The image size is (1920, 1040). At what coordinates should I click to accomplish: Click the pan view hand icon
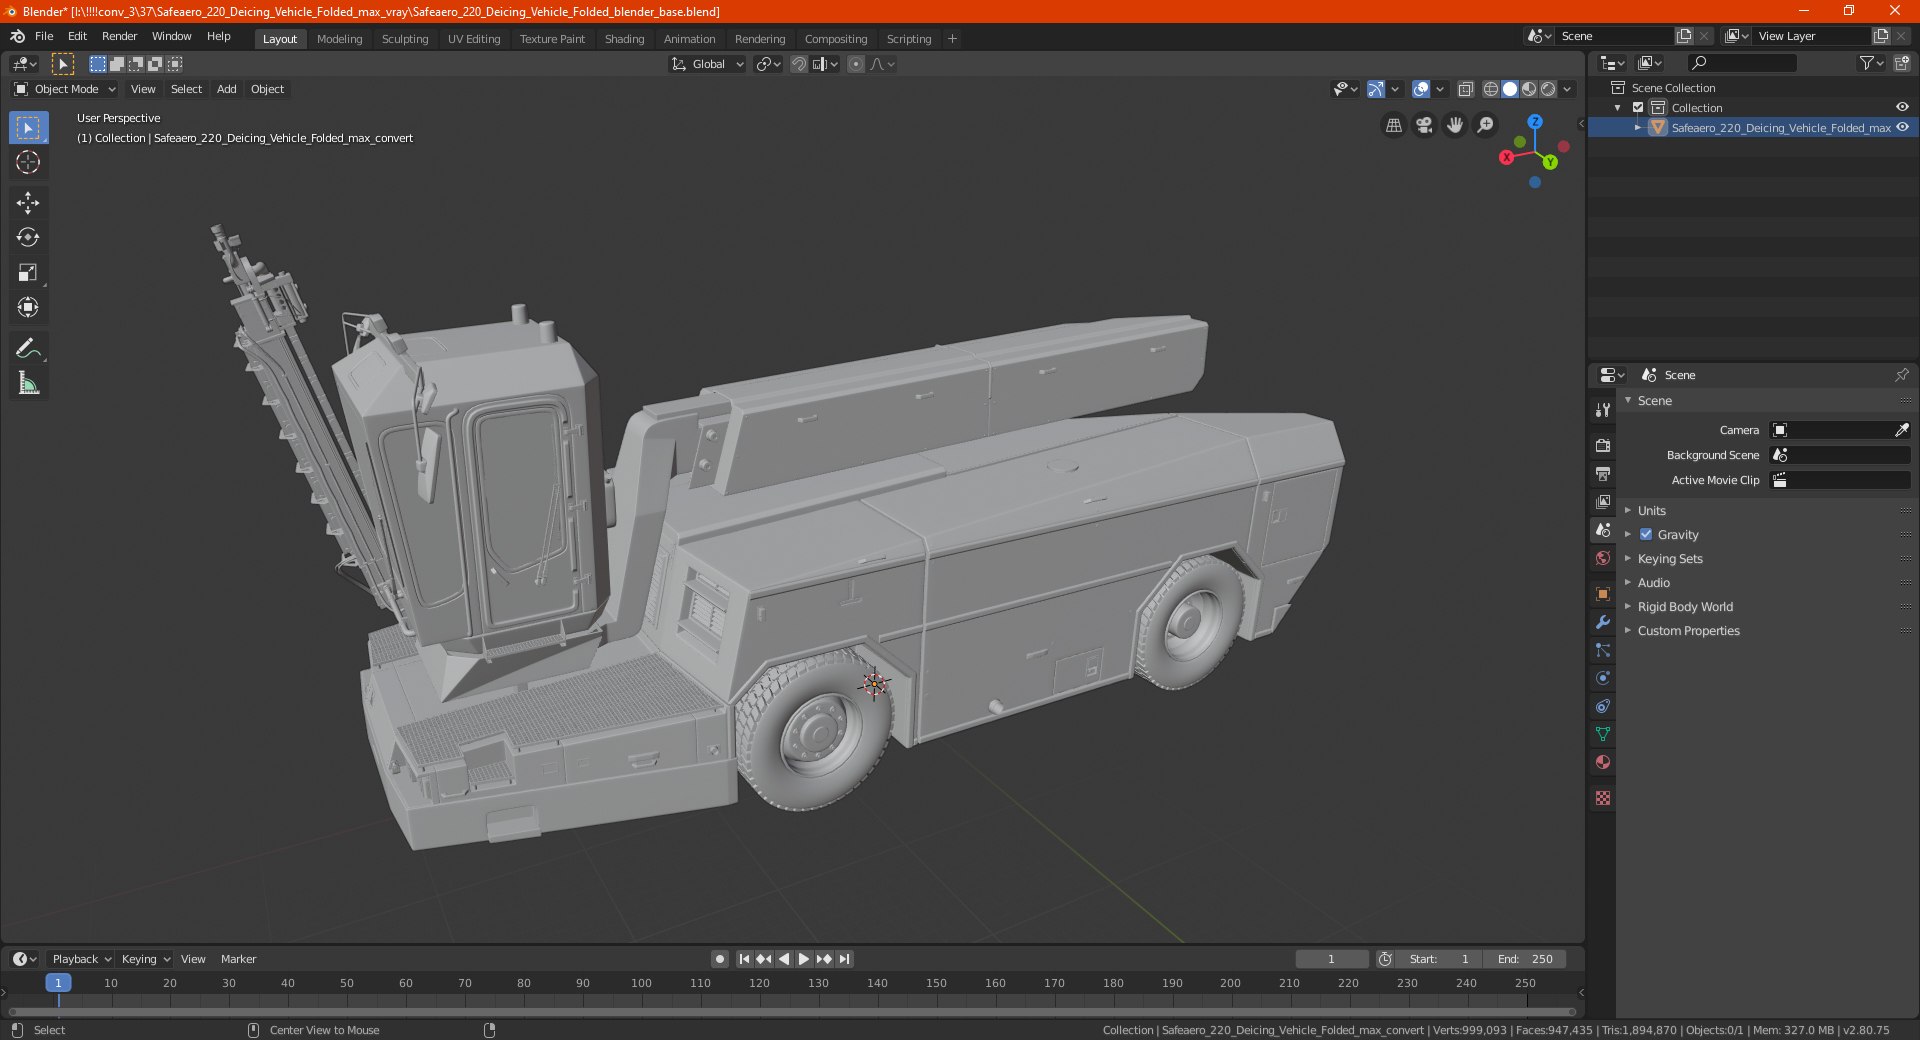tap(1455, 125)
